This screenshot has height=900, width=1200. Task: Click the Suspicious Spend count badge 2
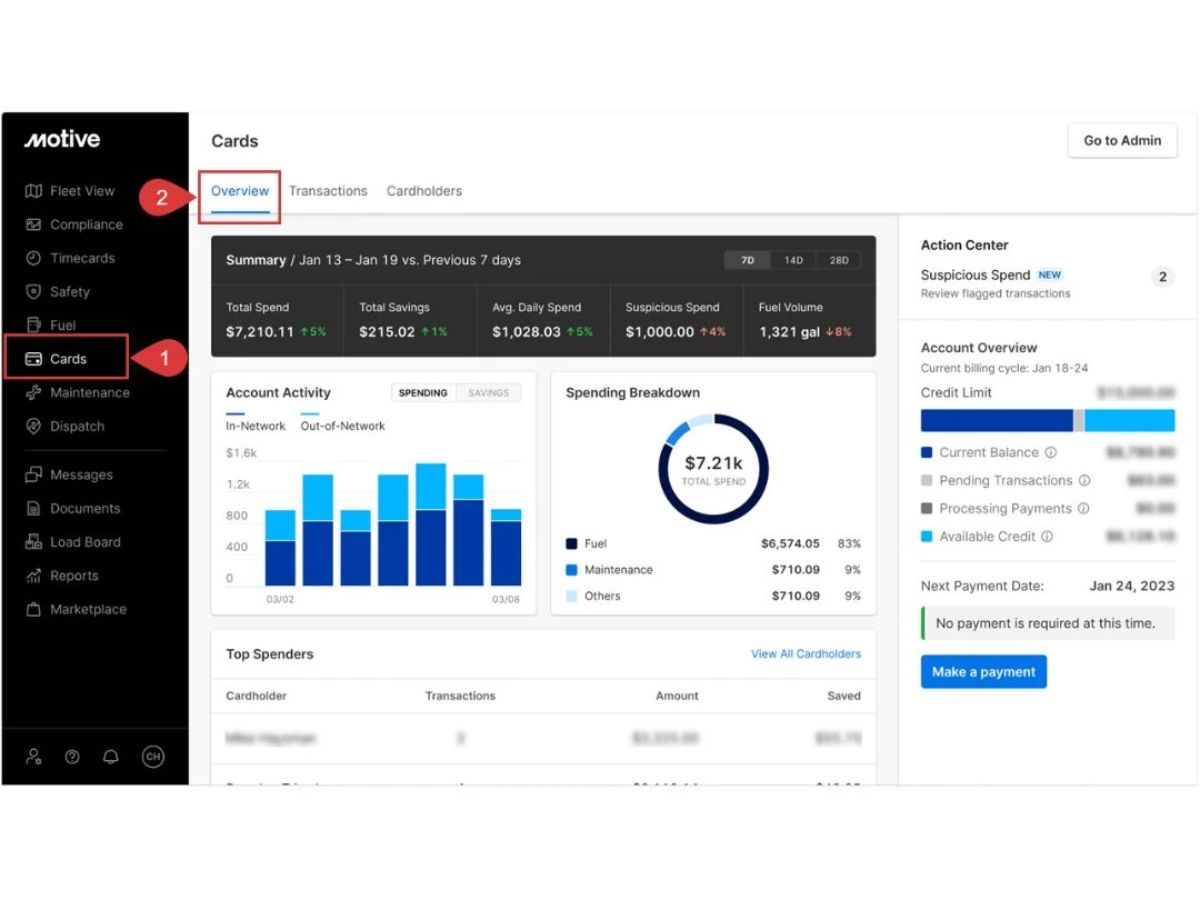coord(1162,277)
